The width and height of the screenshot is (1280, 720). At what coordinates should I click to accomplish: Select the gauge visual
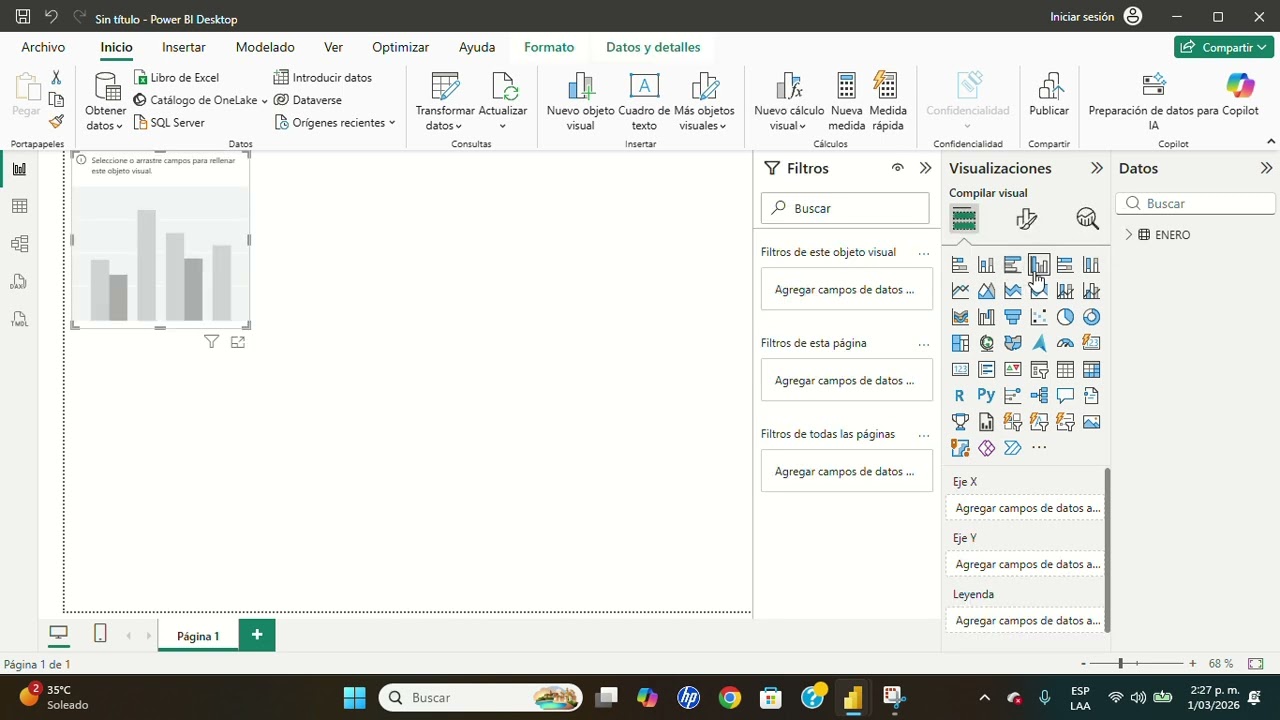pos(1065,343)
